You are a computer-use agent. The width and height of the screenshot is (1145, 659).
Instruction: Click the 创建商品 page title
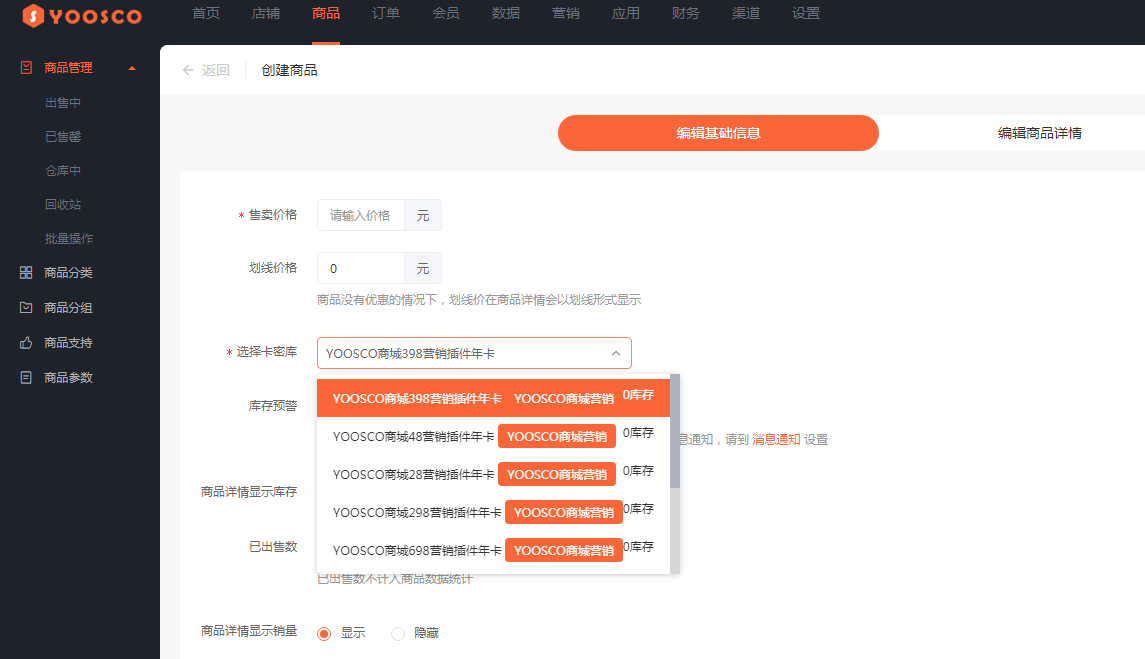(289, 70)
